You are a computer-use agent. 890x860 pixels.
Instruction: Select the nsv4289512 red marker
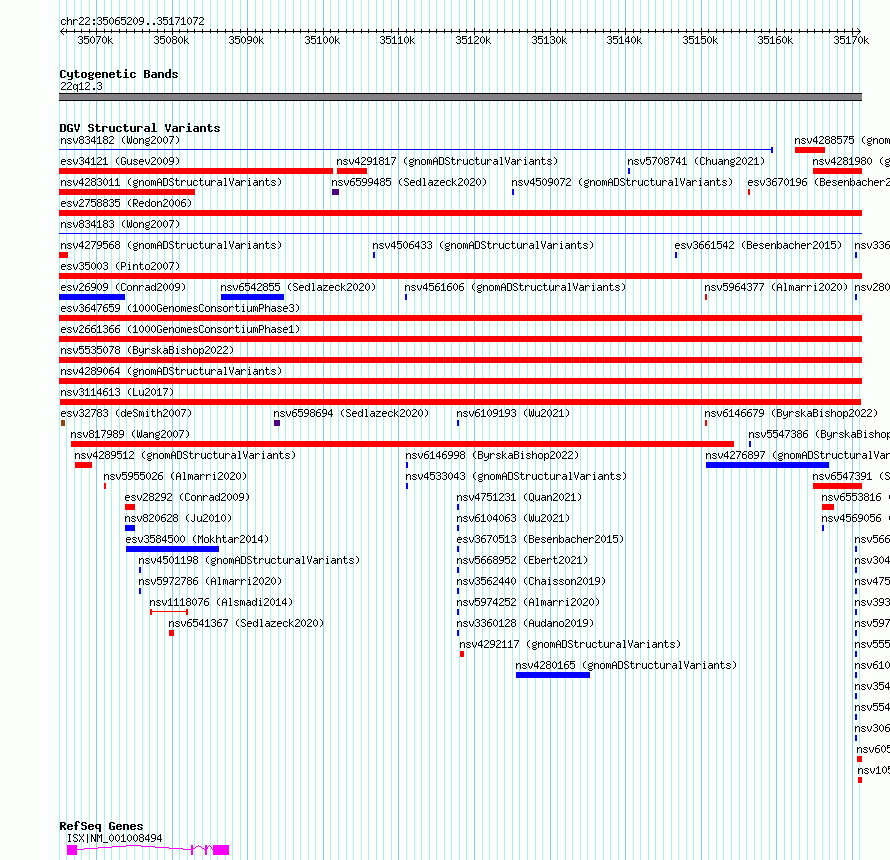click(x=83, y=465)
